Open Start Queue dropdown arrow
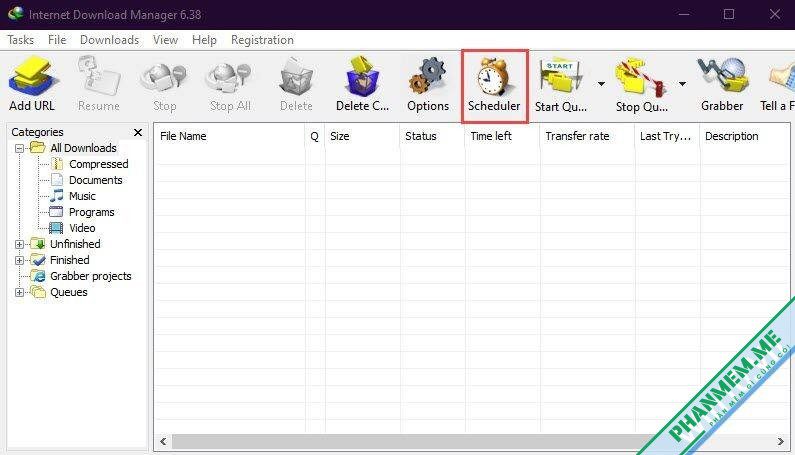This screenshot has height=455, width=795. [x=601, y=84]
